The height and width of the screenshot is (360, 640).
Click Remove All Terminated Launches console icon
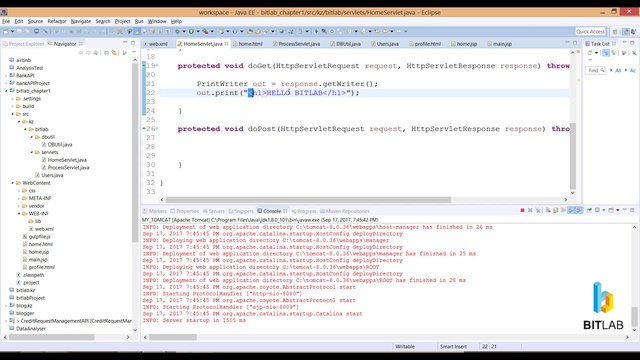coord(538,210)
